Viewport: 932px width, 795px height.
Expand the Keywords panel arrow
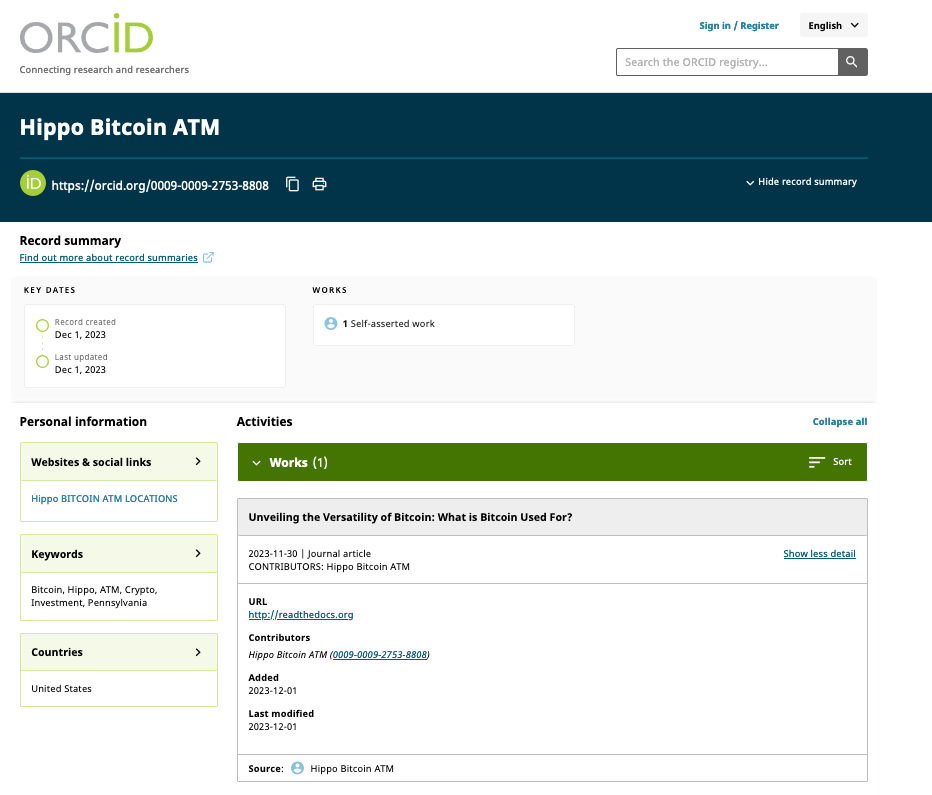pyautogui.click(x=198, y=553)
